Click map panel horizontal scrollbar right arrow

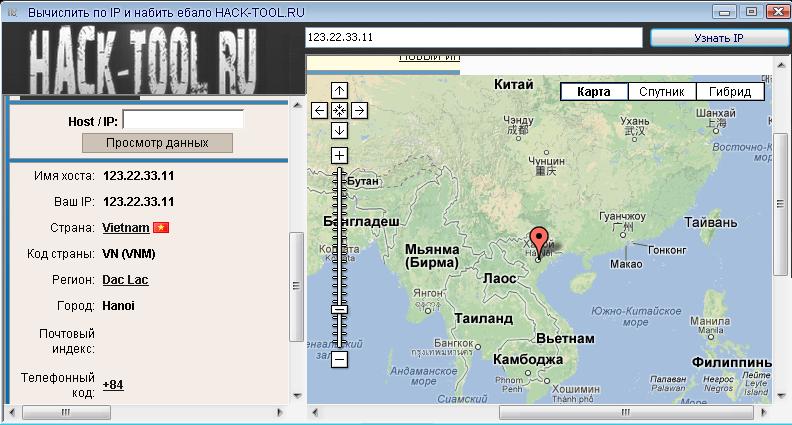tap(764, 412)
